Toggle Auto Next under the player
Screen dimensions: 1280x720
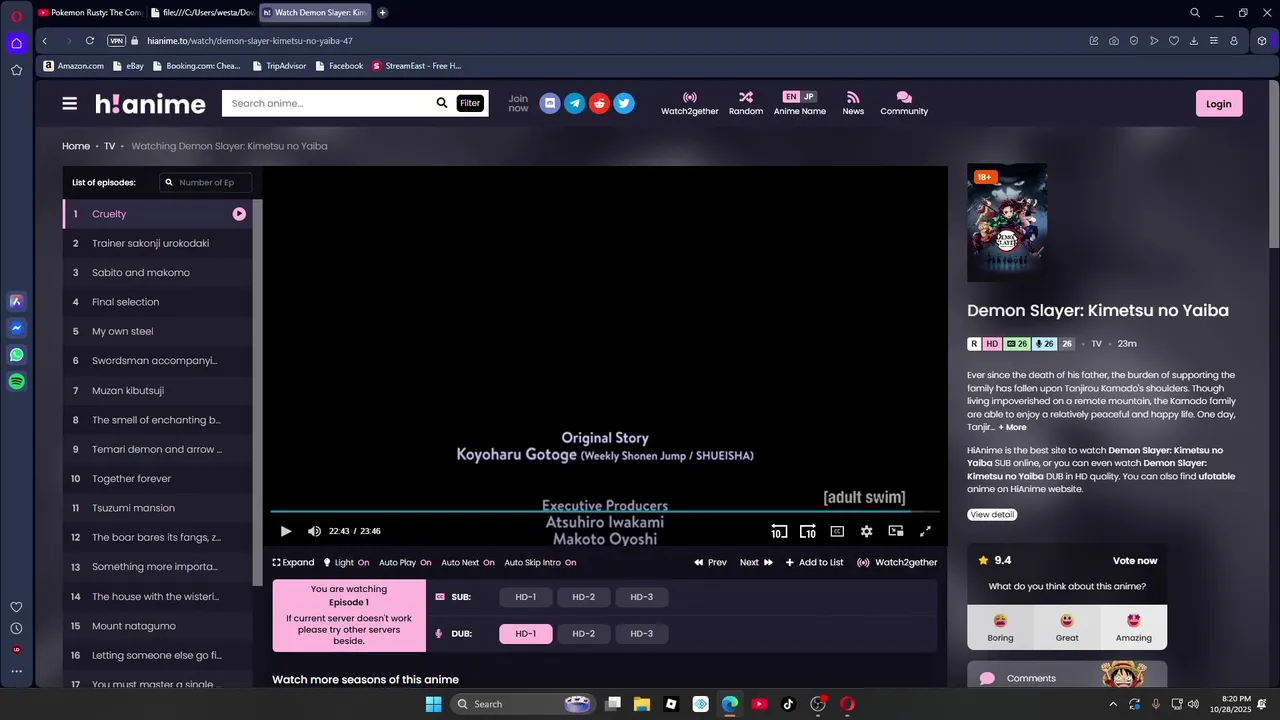pos(468,562)
